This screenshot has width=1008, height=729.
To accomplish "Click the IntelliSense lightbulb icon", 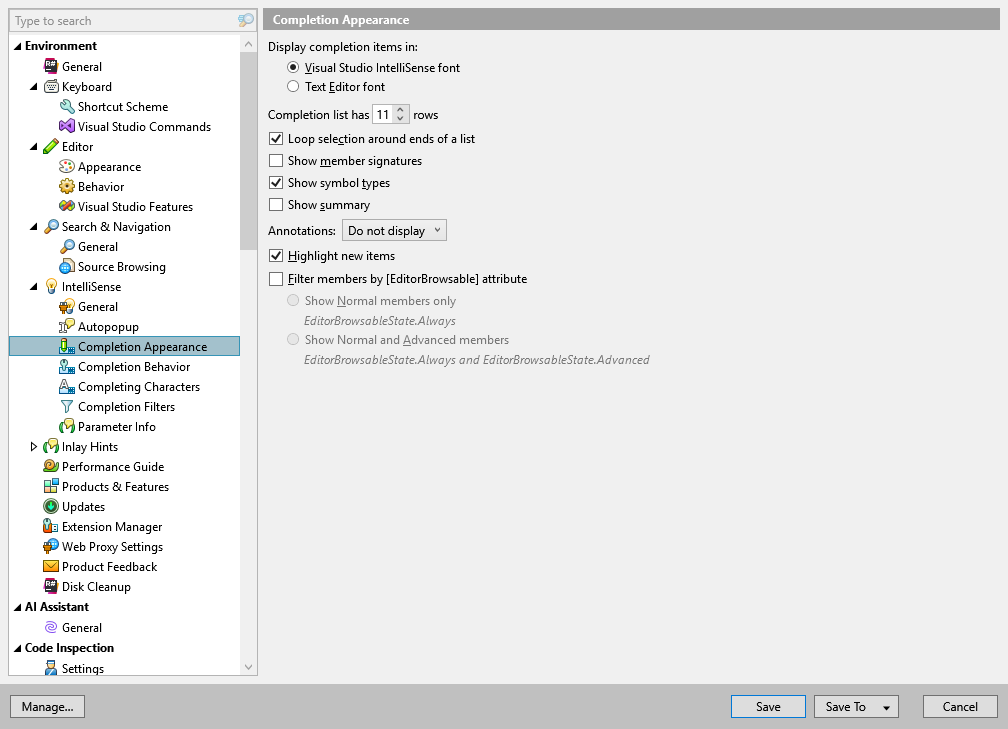I will pyautogui.click(x=51, y=286).
